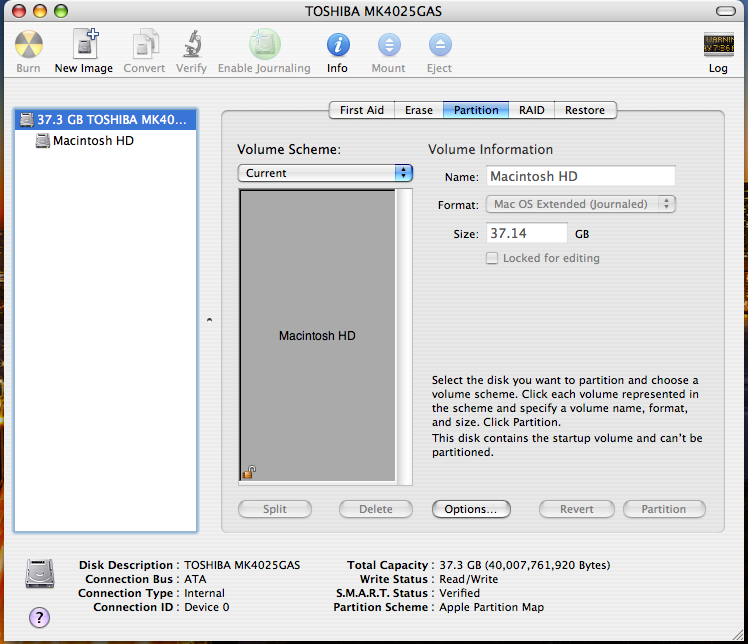Open partition Options... dialog
This screenshot has width=748, height=644.
(471, 509)
